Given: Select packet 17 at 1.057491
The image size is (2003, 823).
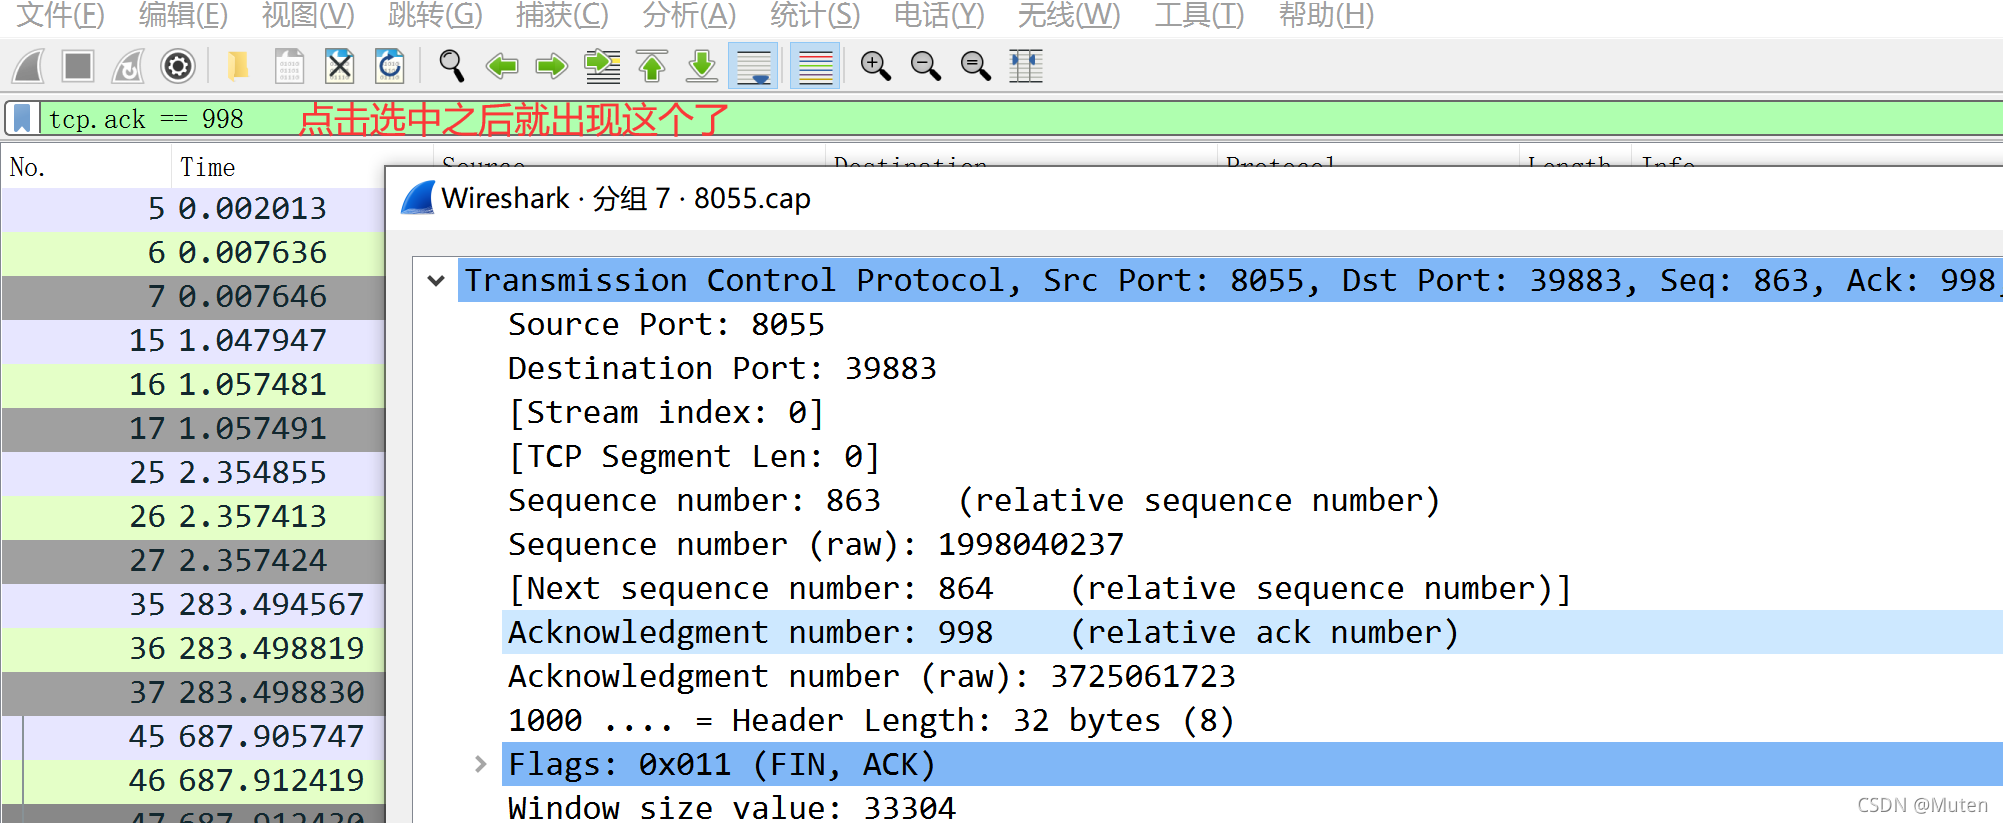Looking at the screenshot, I should coord(193,429).
